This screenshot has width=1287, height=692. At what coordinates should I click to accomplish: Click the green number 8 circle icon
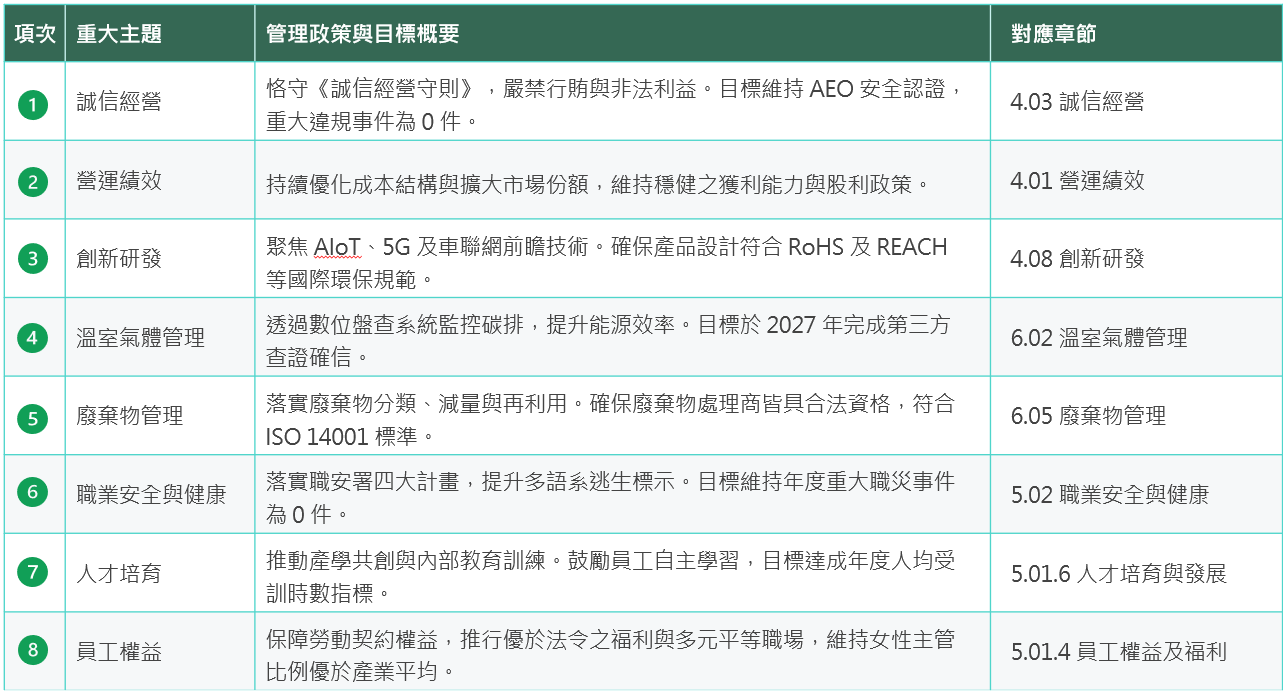click(33, 652)
